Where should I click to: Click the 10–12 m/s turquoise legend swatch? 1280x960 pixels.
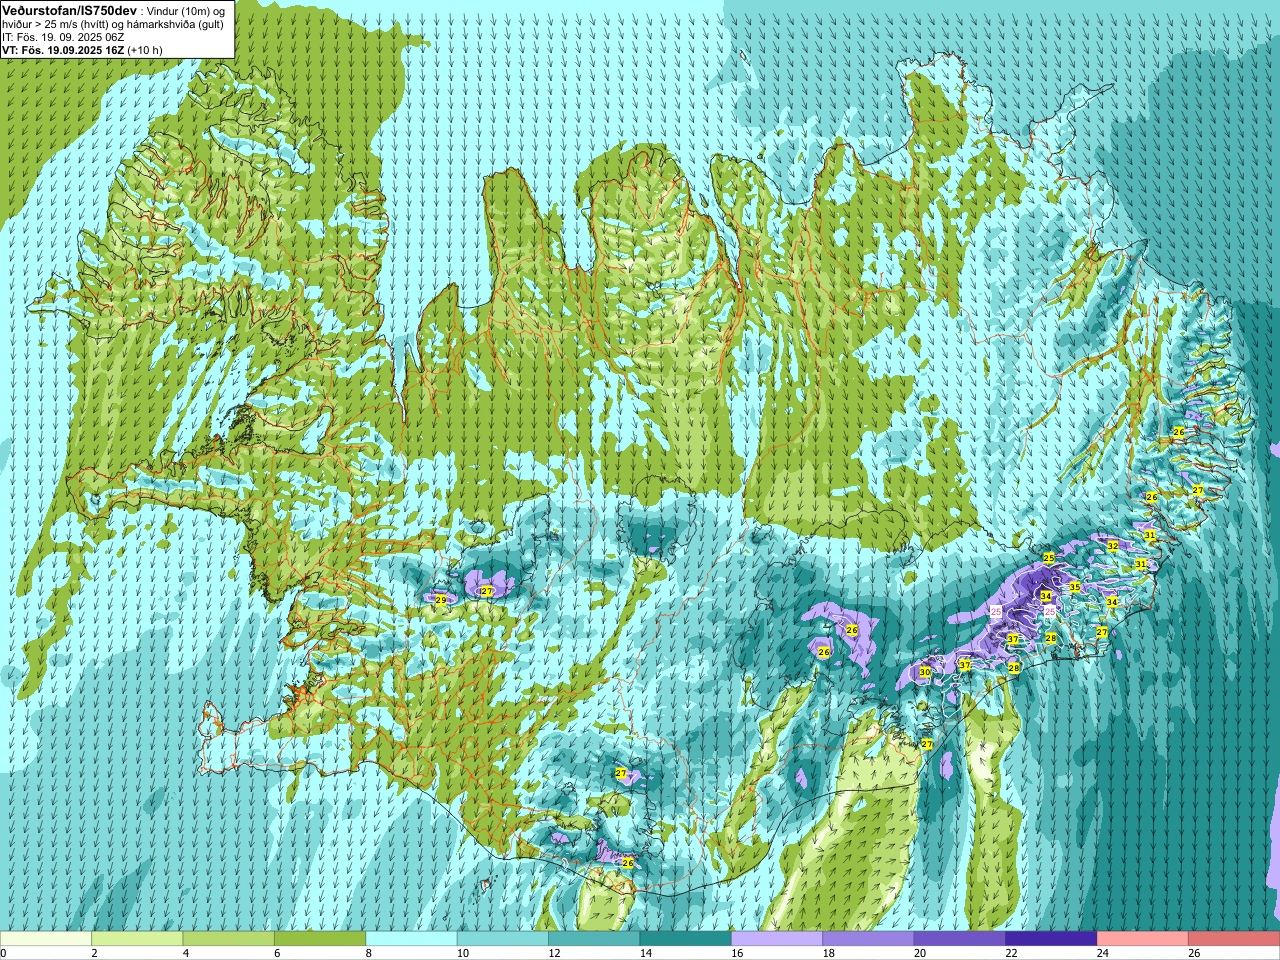tap(502, 939)
